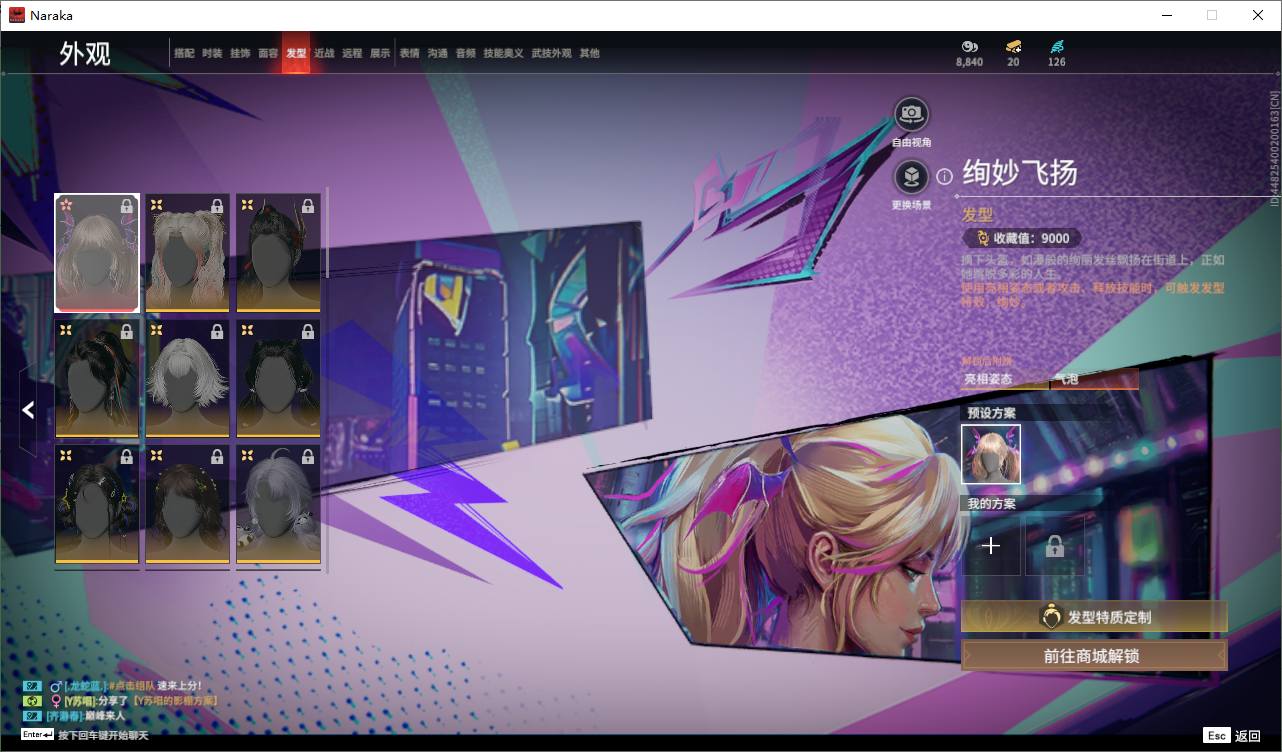Image resolution: width=1282 pixels, height=752 pixels.
Task: Click the 更换场景 scene change icon
Action: coord(911,177)
